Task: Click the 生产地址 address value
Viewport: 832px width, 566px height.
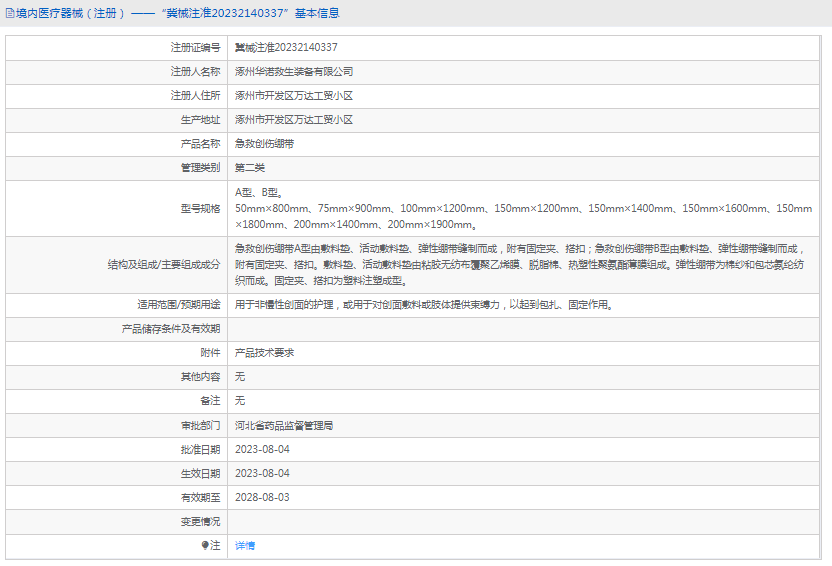Action: tap(294, 120)
